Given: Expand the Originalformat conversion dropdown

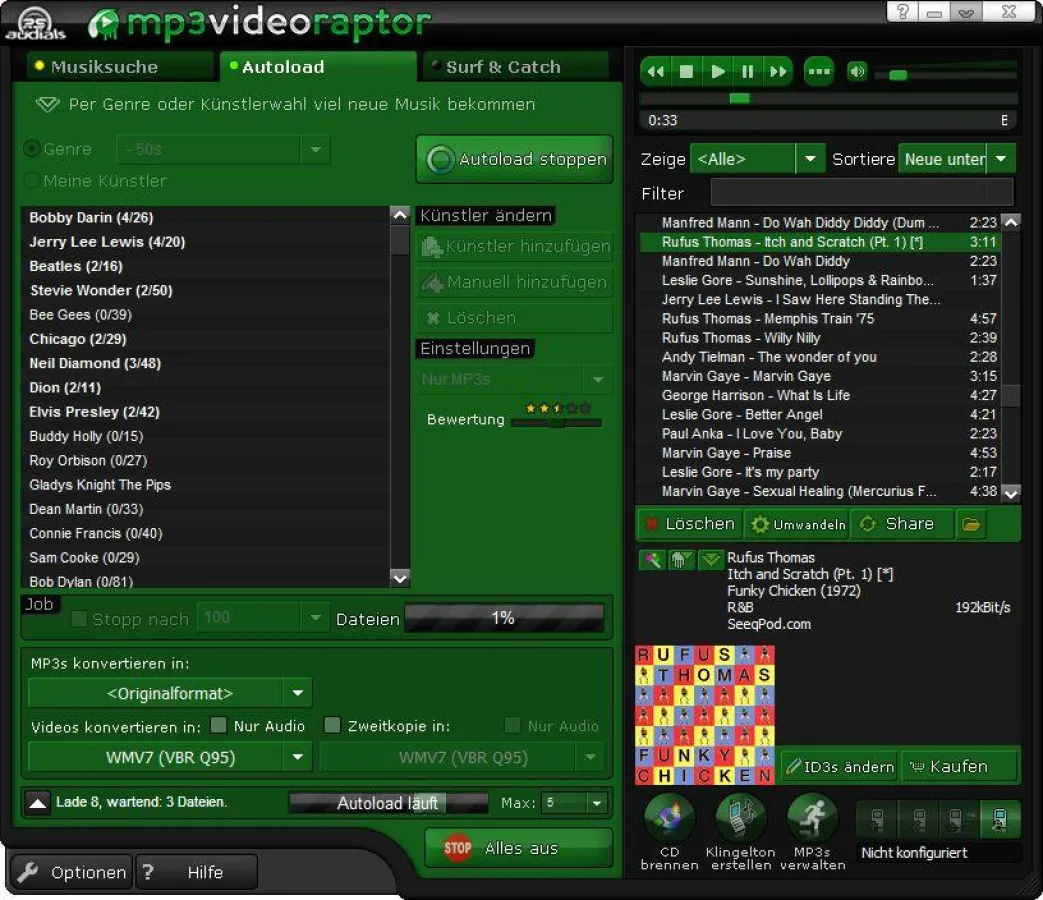Looking at the screenshot, I should pyautogui.click(x=296, y=692).
